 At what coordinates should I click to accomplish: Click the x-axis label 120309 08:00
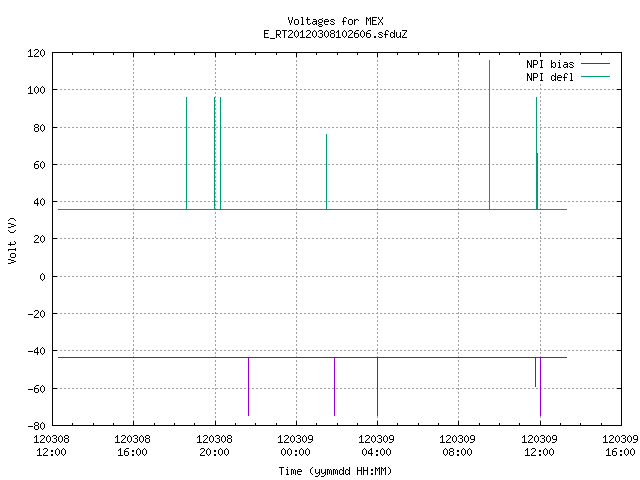[x=457, y=445]
